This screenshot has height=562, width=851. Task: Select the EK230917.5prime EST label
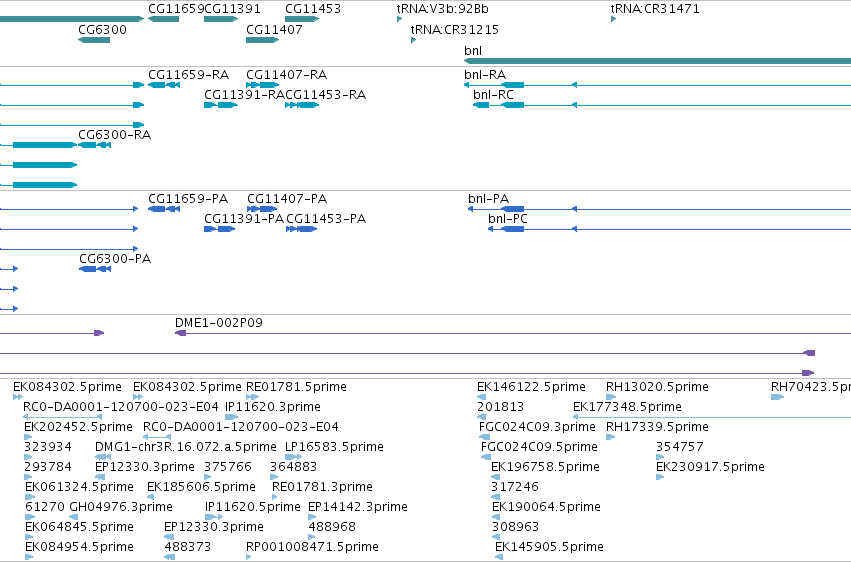click(x=710, y=467)
